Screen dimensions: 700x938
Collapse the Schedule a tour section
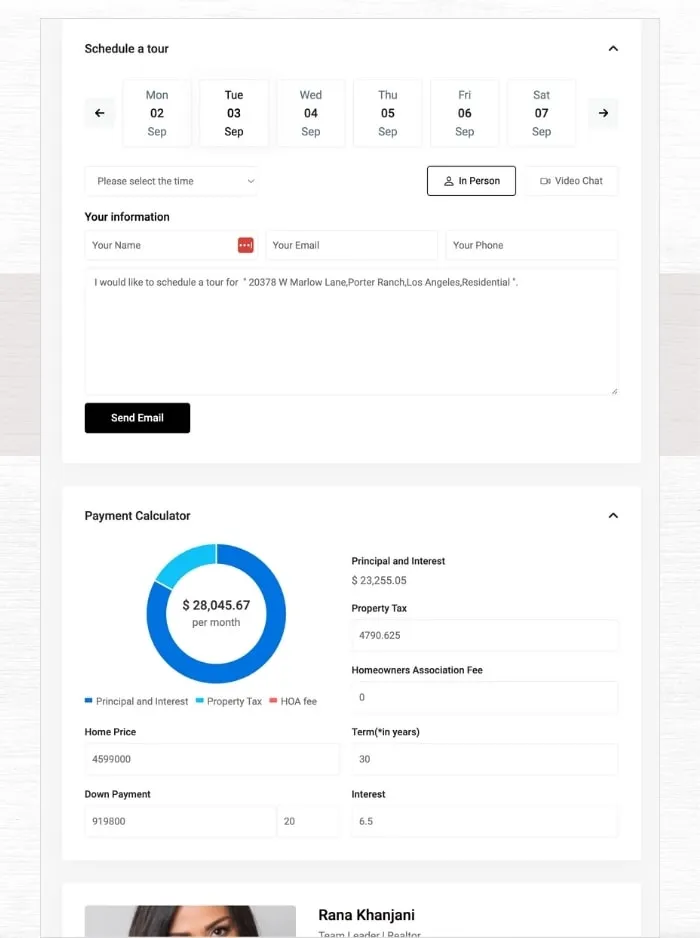point(613,48)
